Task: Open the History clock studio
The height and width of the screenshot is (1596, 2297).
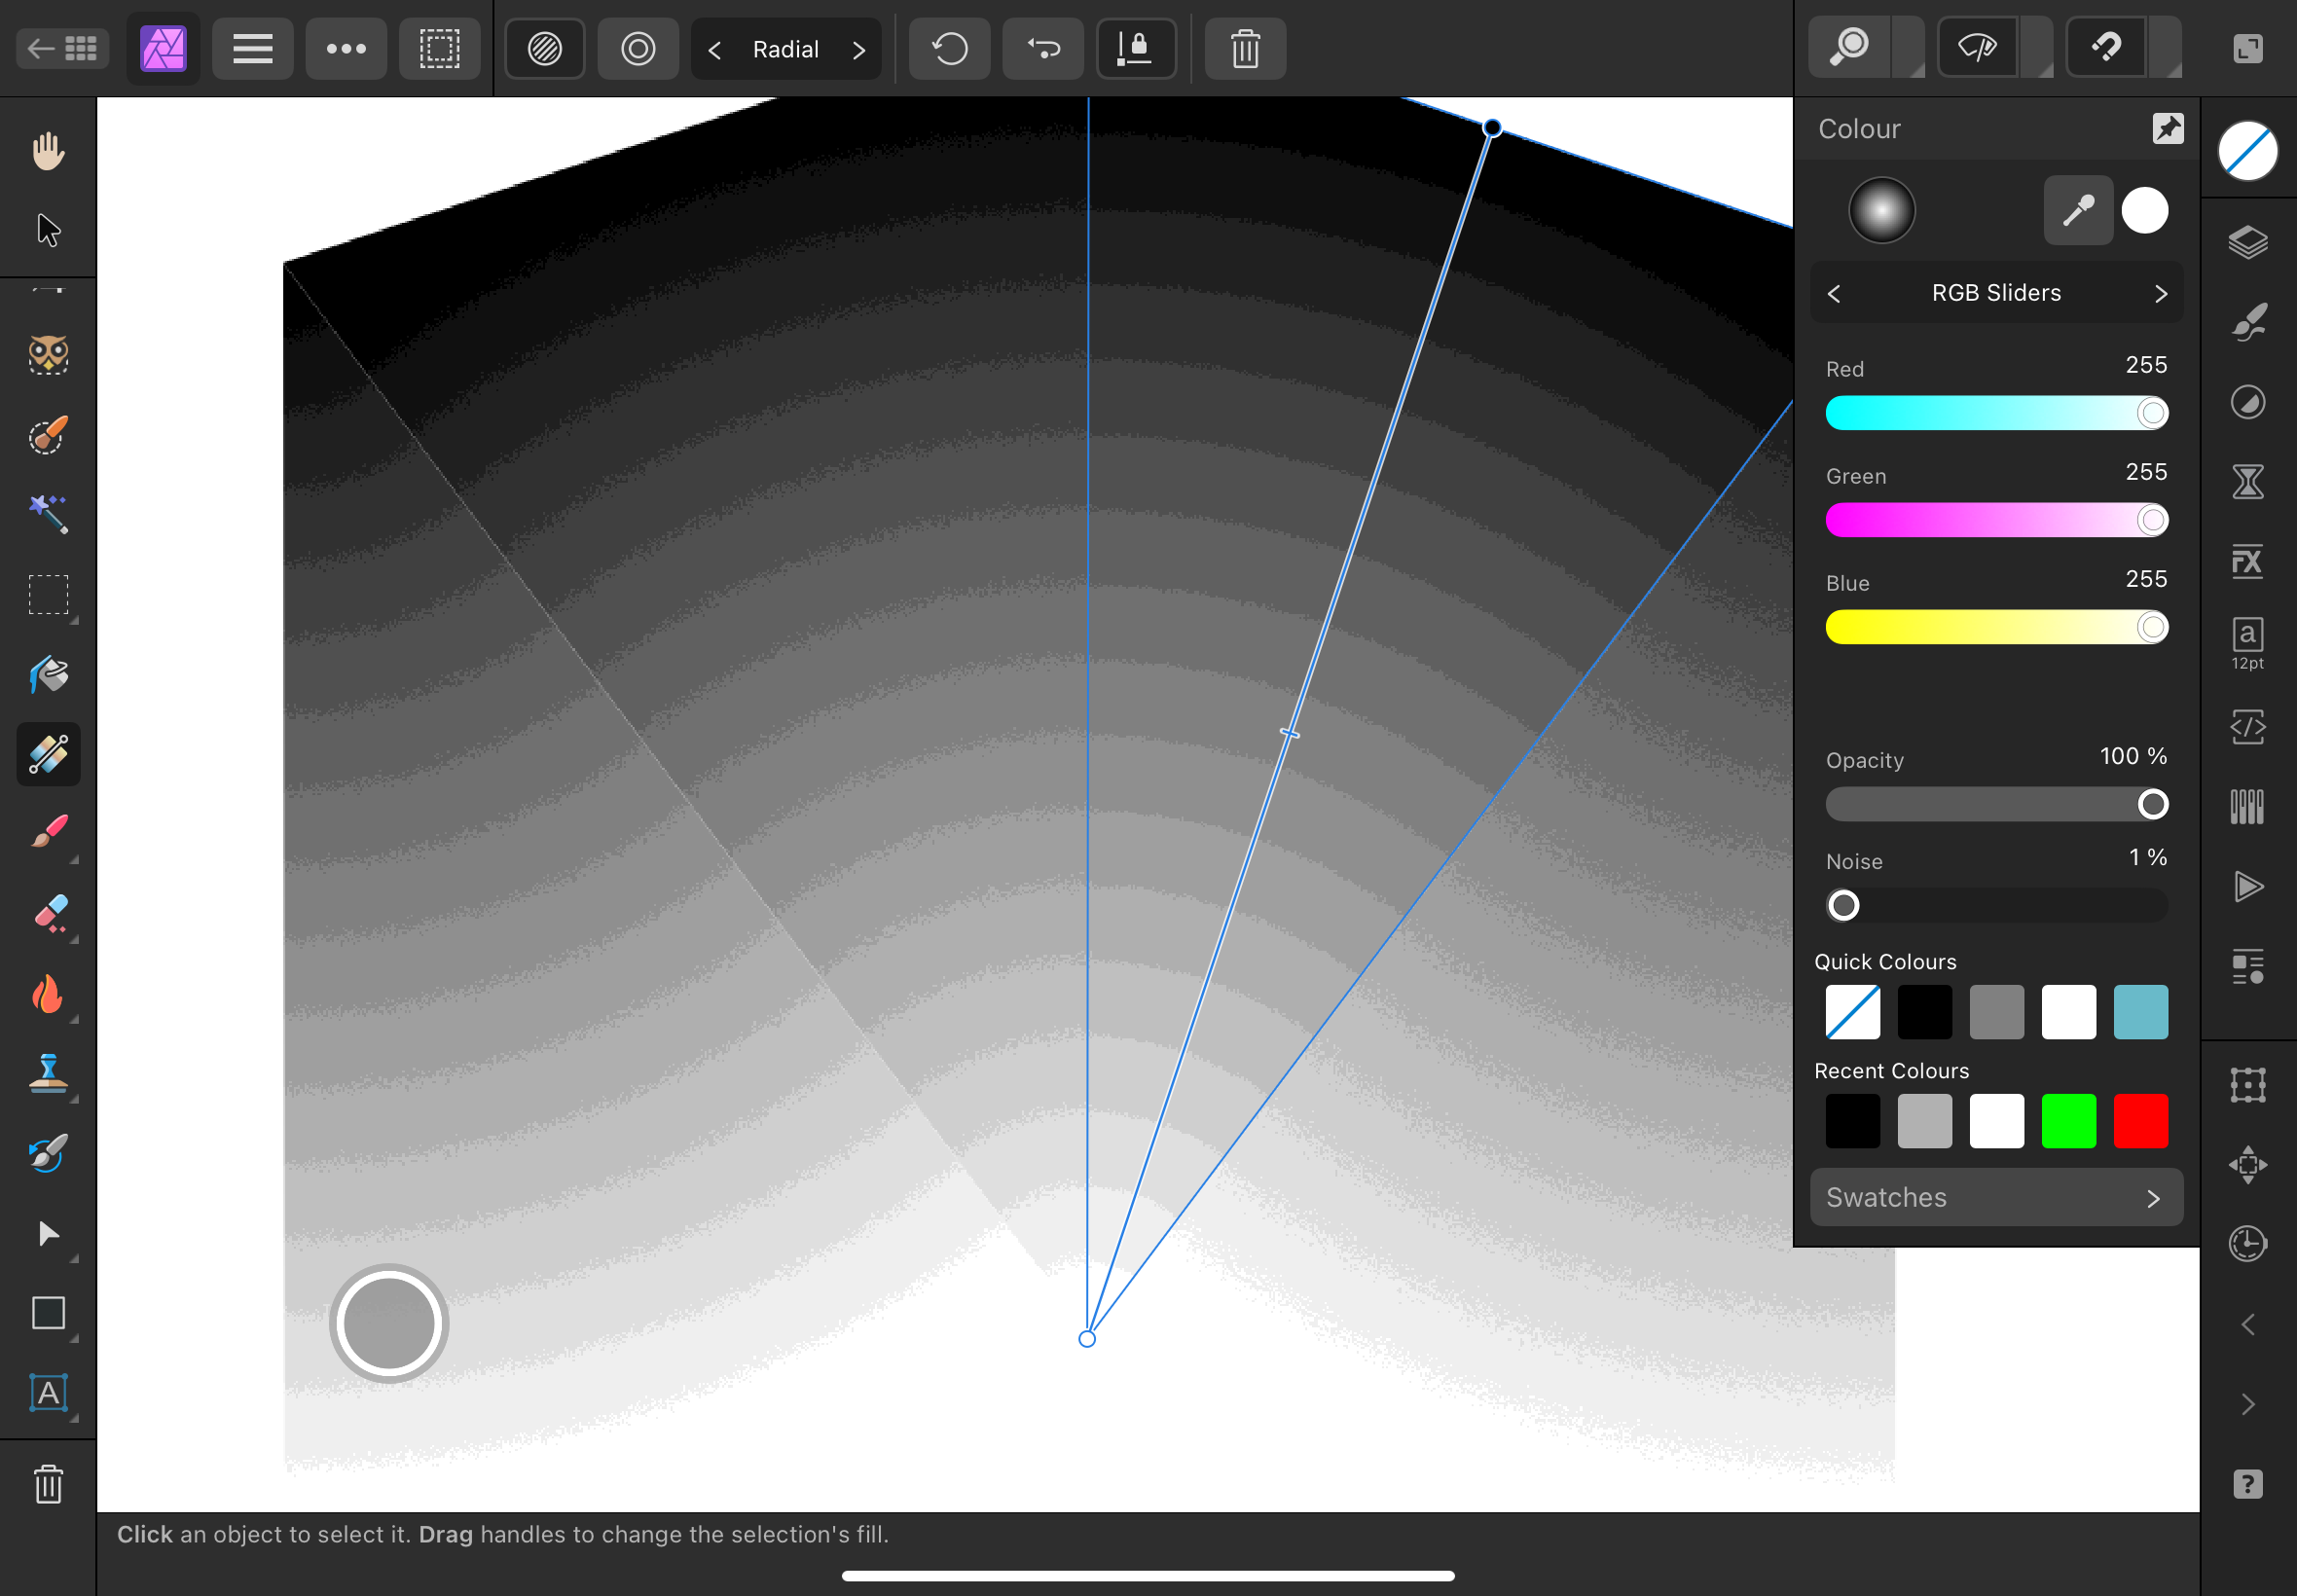Action: [x=2247, y=1244]
